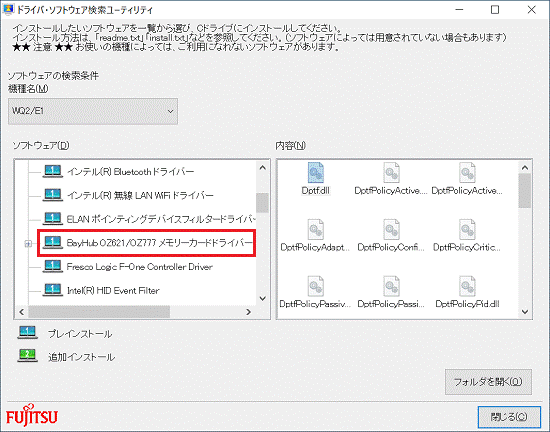Click the app icon in the title bar

[8, 9]
